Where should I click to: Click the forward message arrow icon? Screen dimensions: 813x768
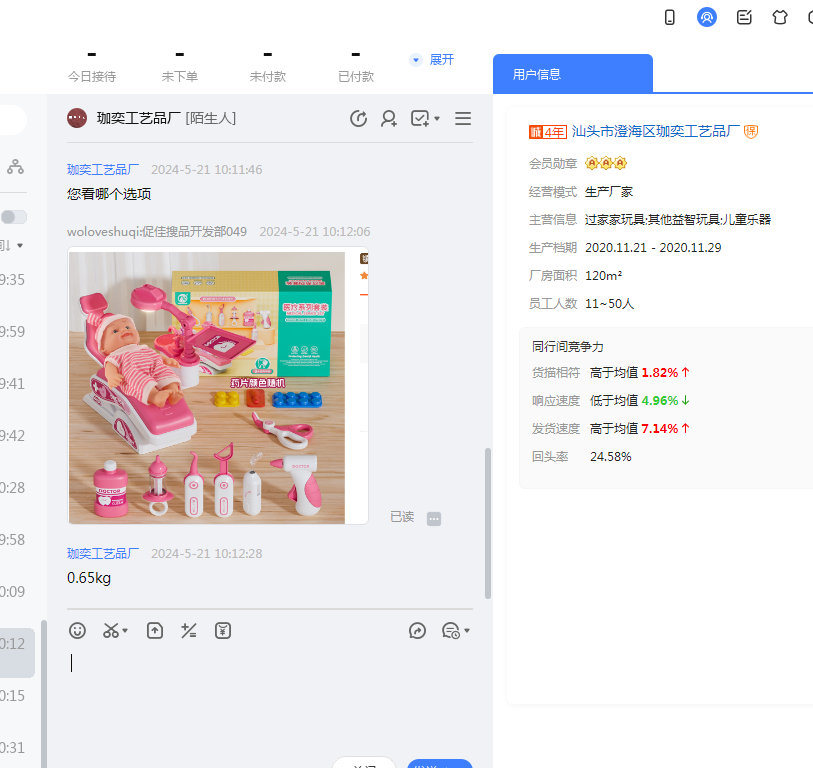[418, 630]
